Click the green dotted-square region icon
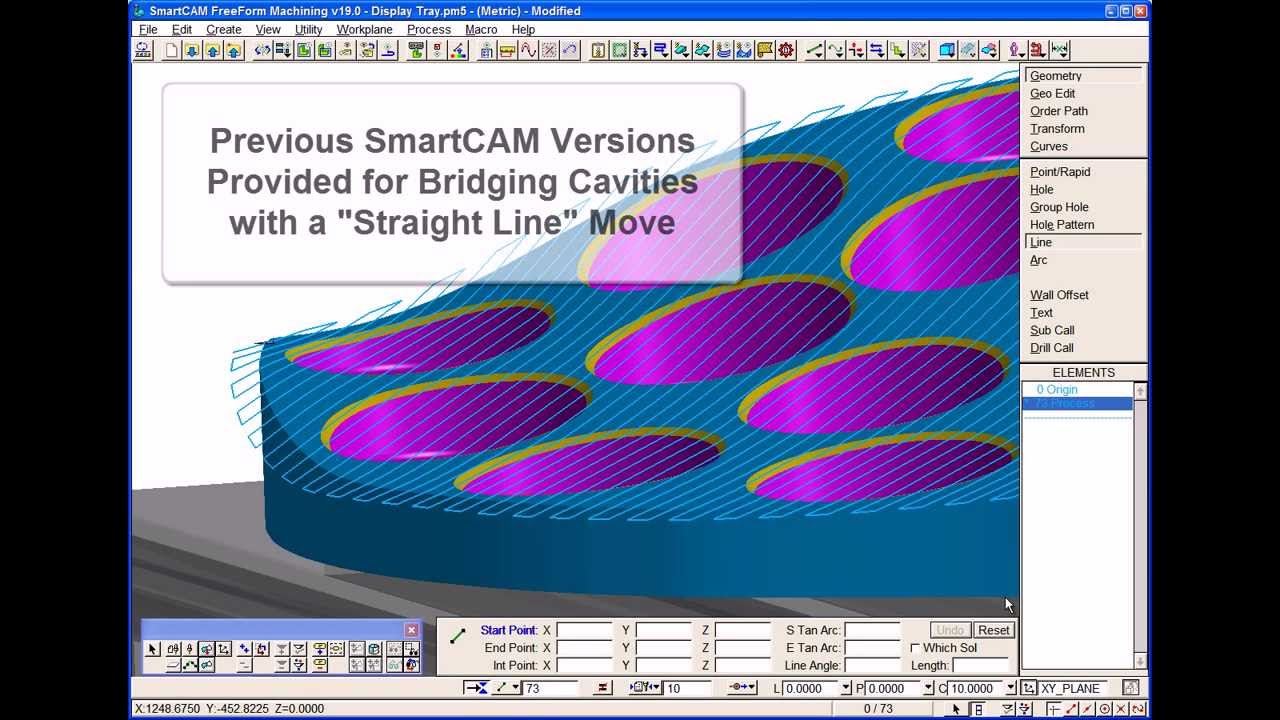This screenshot has width=1280, height=720. click(619, 50)
